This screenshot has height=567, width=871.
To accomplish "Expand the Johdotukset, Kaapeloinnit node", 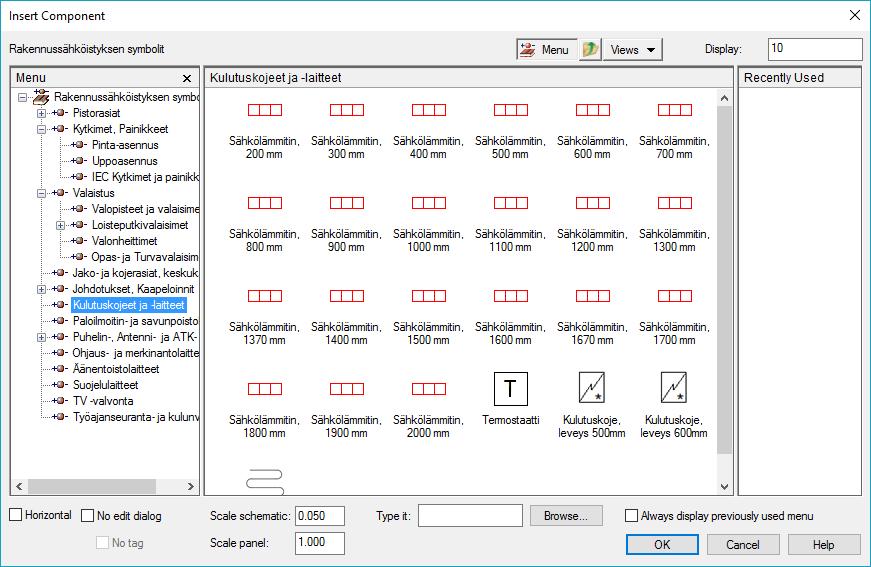I will click(x=41, y=289).
